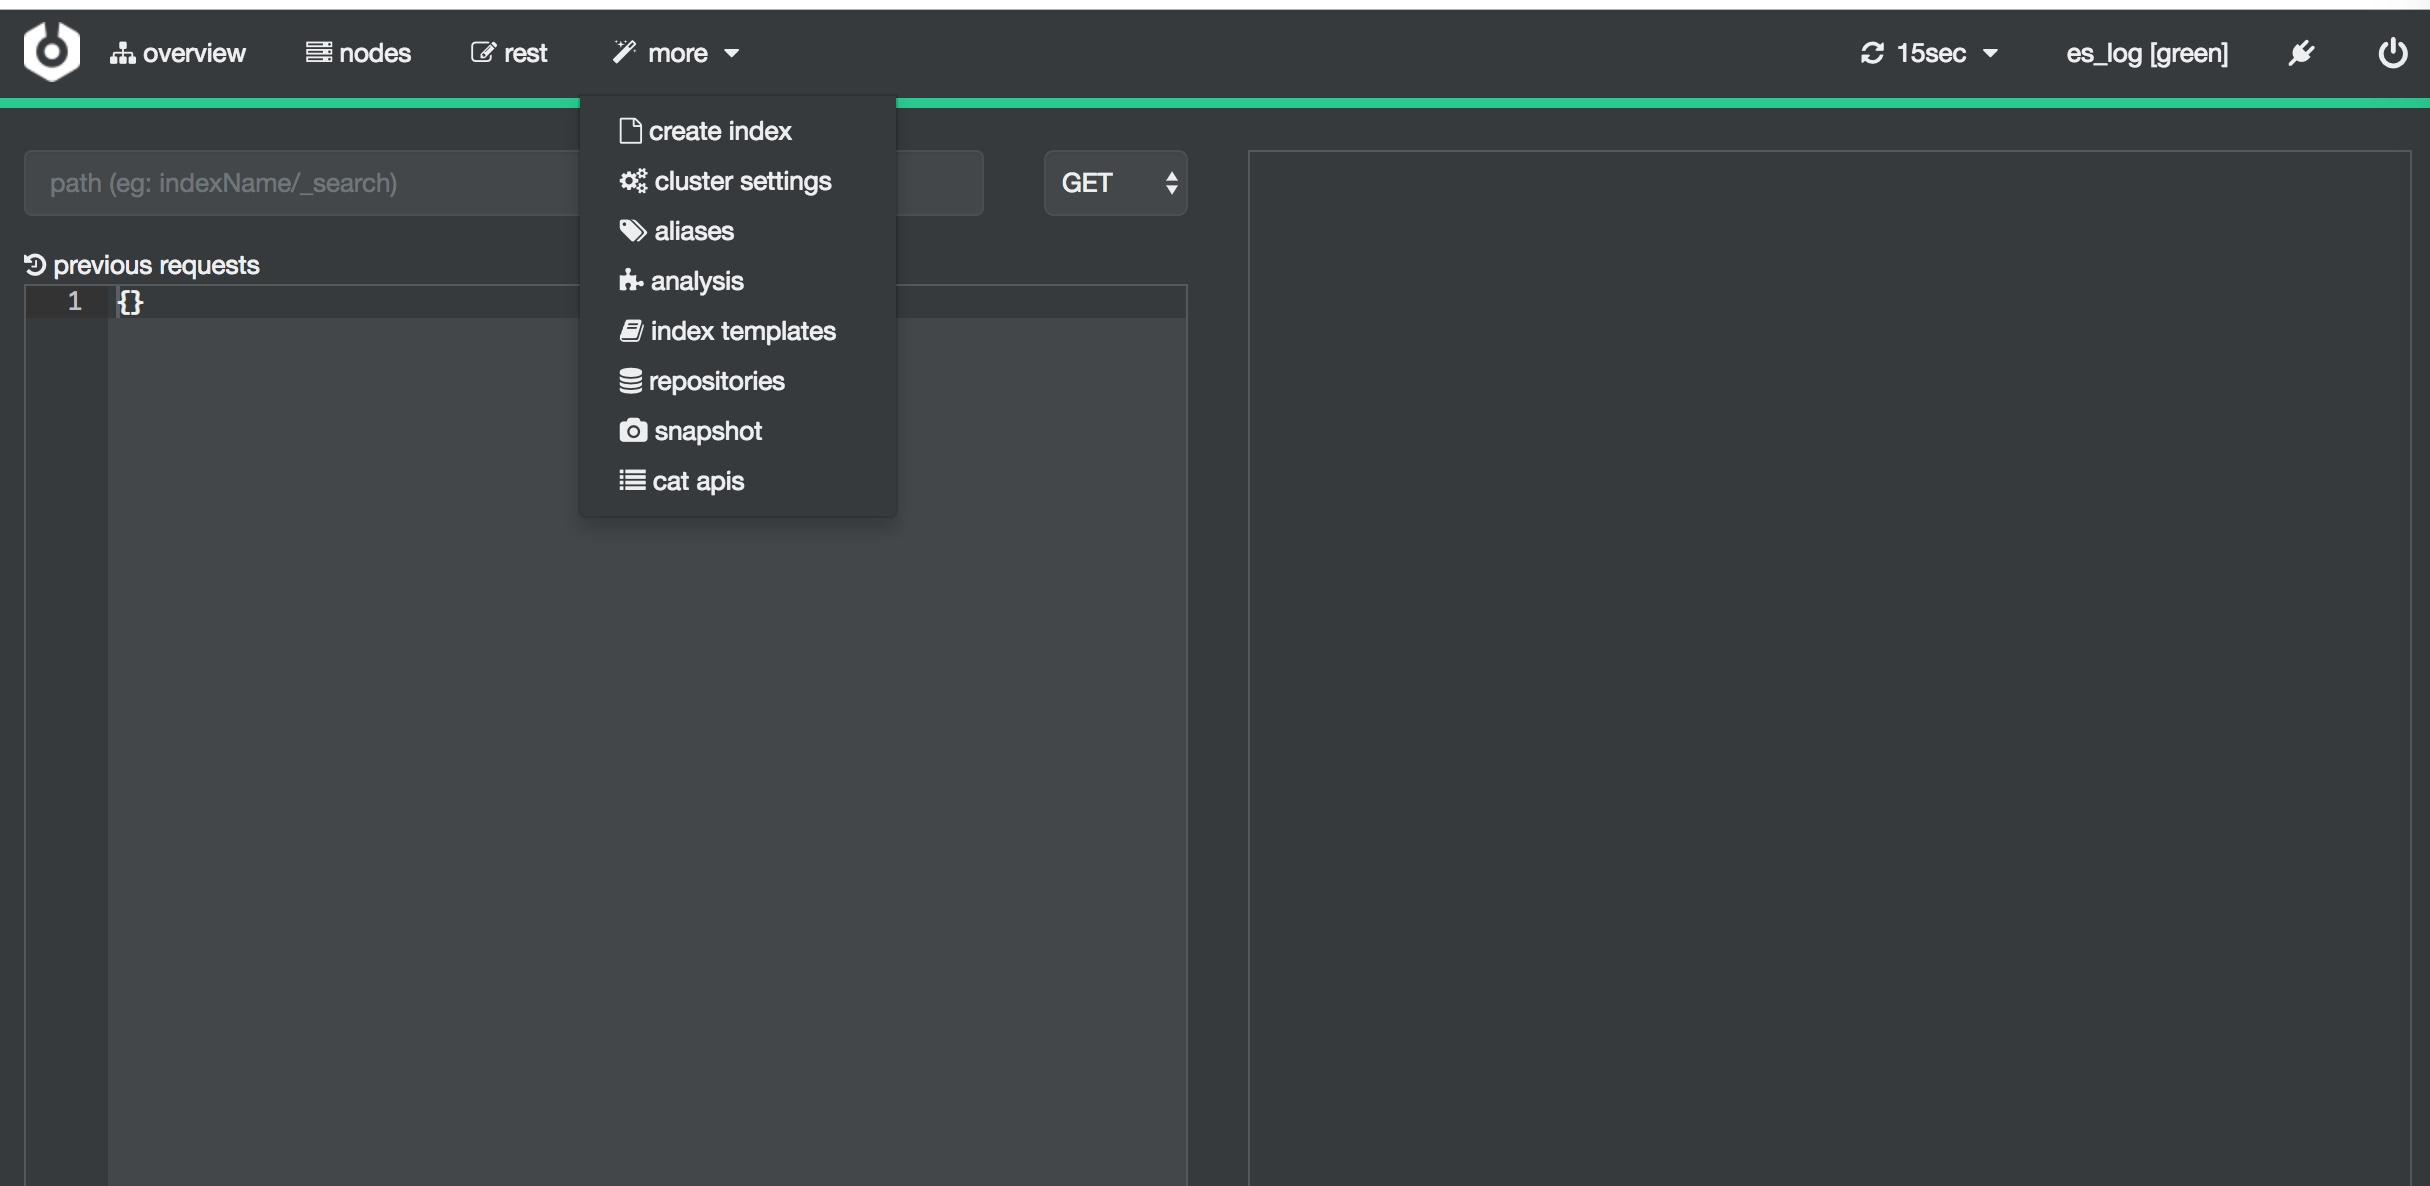The width and height of the screenshot is (2430, 1186).
Task: Open the overview page
Action: (x=178, y=53)
